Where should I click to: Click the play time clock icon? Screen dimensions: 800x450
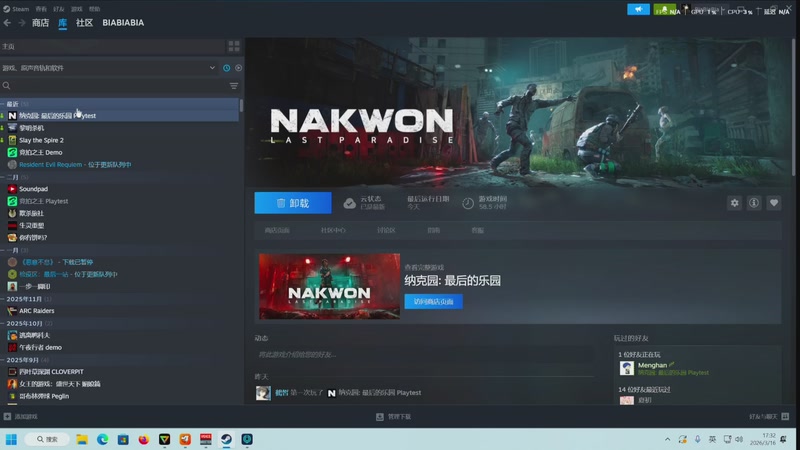click(467, 203)
